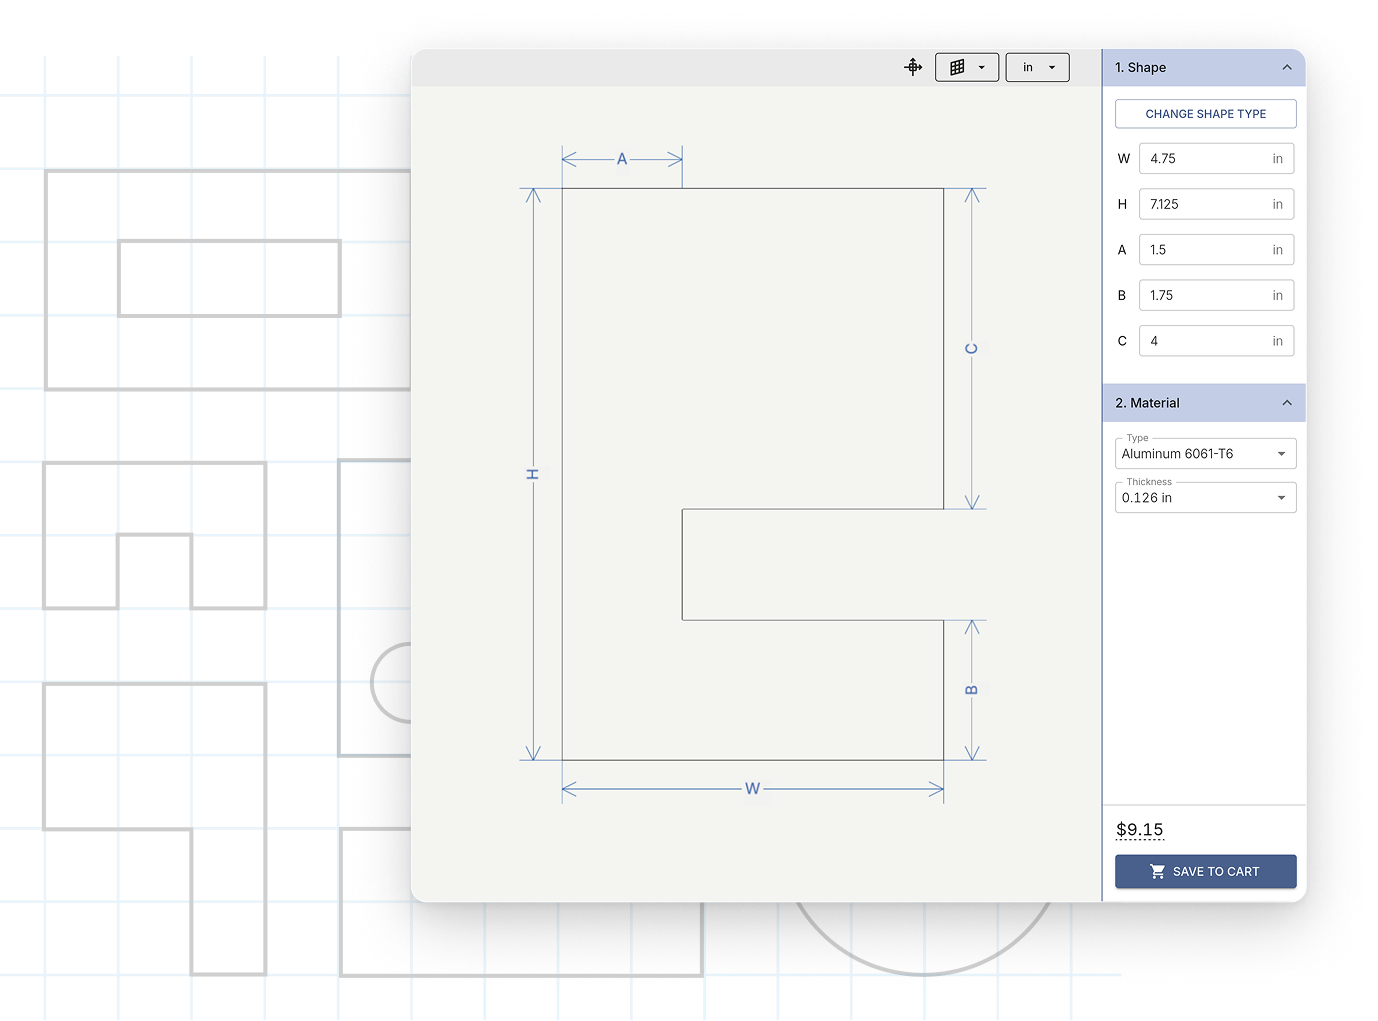Select the H height input field
This screenshot has width=1378, height=1021.
pyautogui.click(x=1205, y=204)
